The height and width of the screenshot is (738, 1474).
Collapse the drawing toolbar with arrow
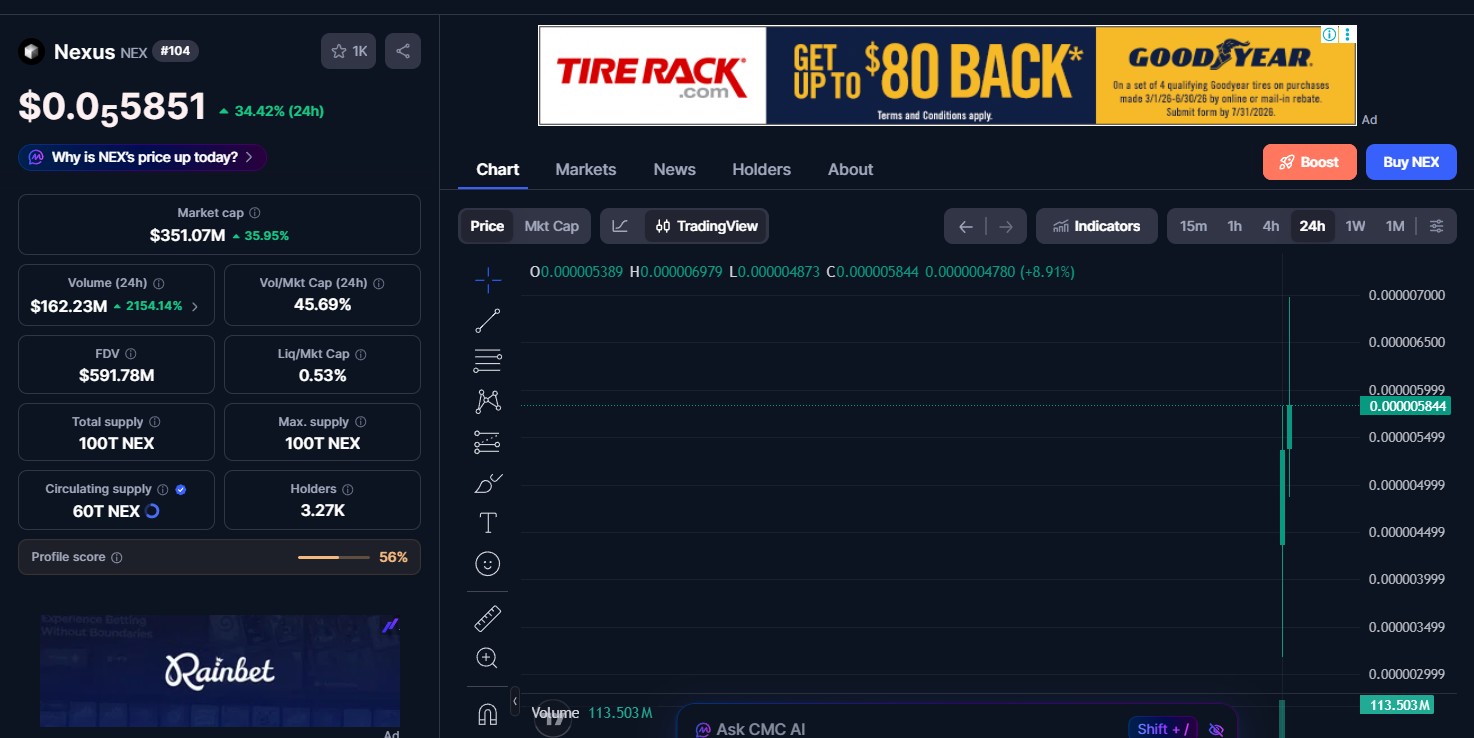(x=515, y=702)
